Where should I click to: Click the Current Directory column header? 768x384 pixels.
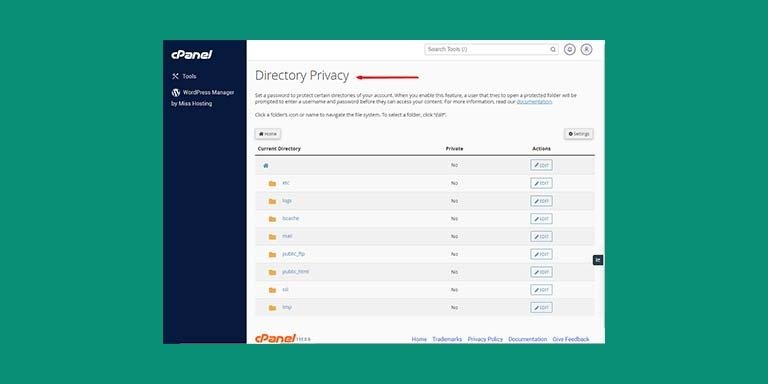tap(279, 149)
